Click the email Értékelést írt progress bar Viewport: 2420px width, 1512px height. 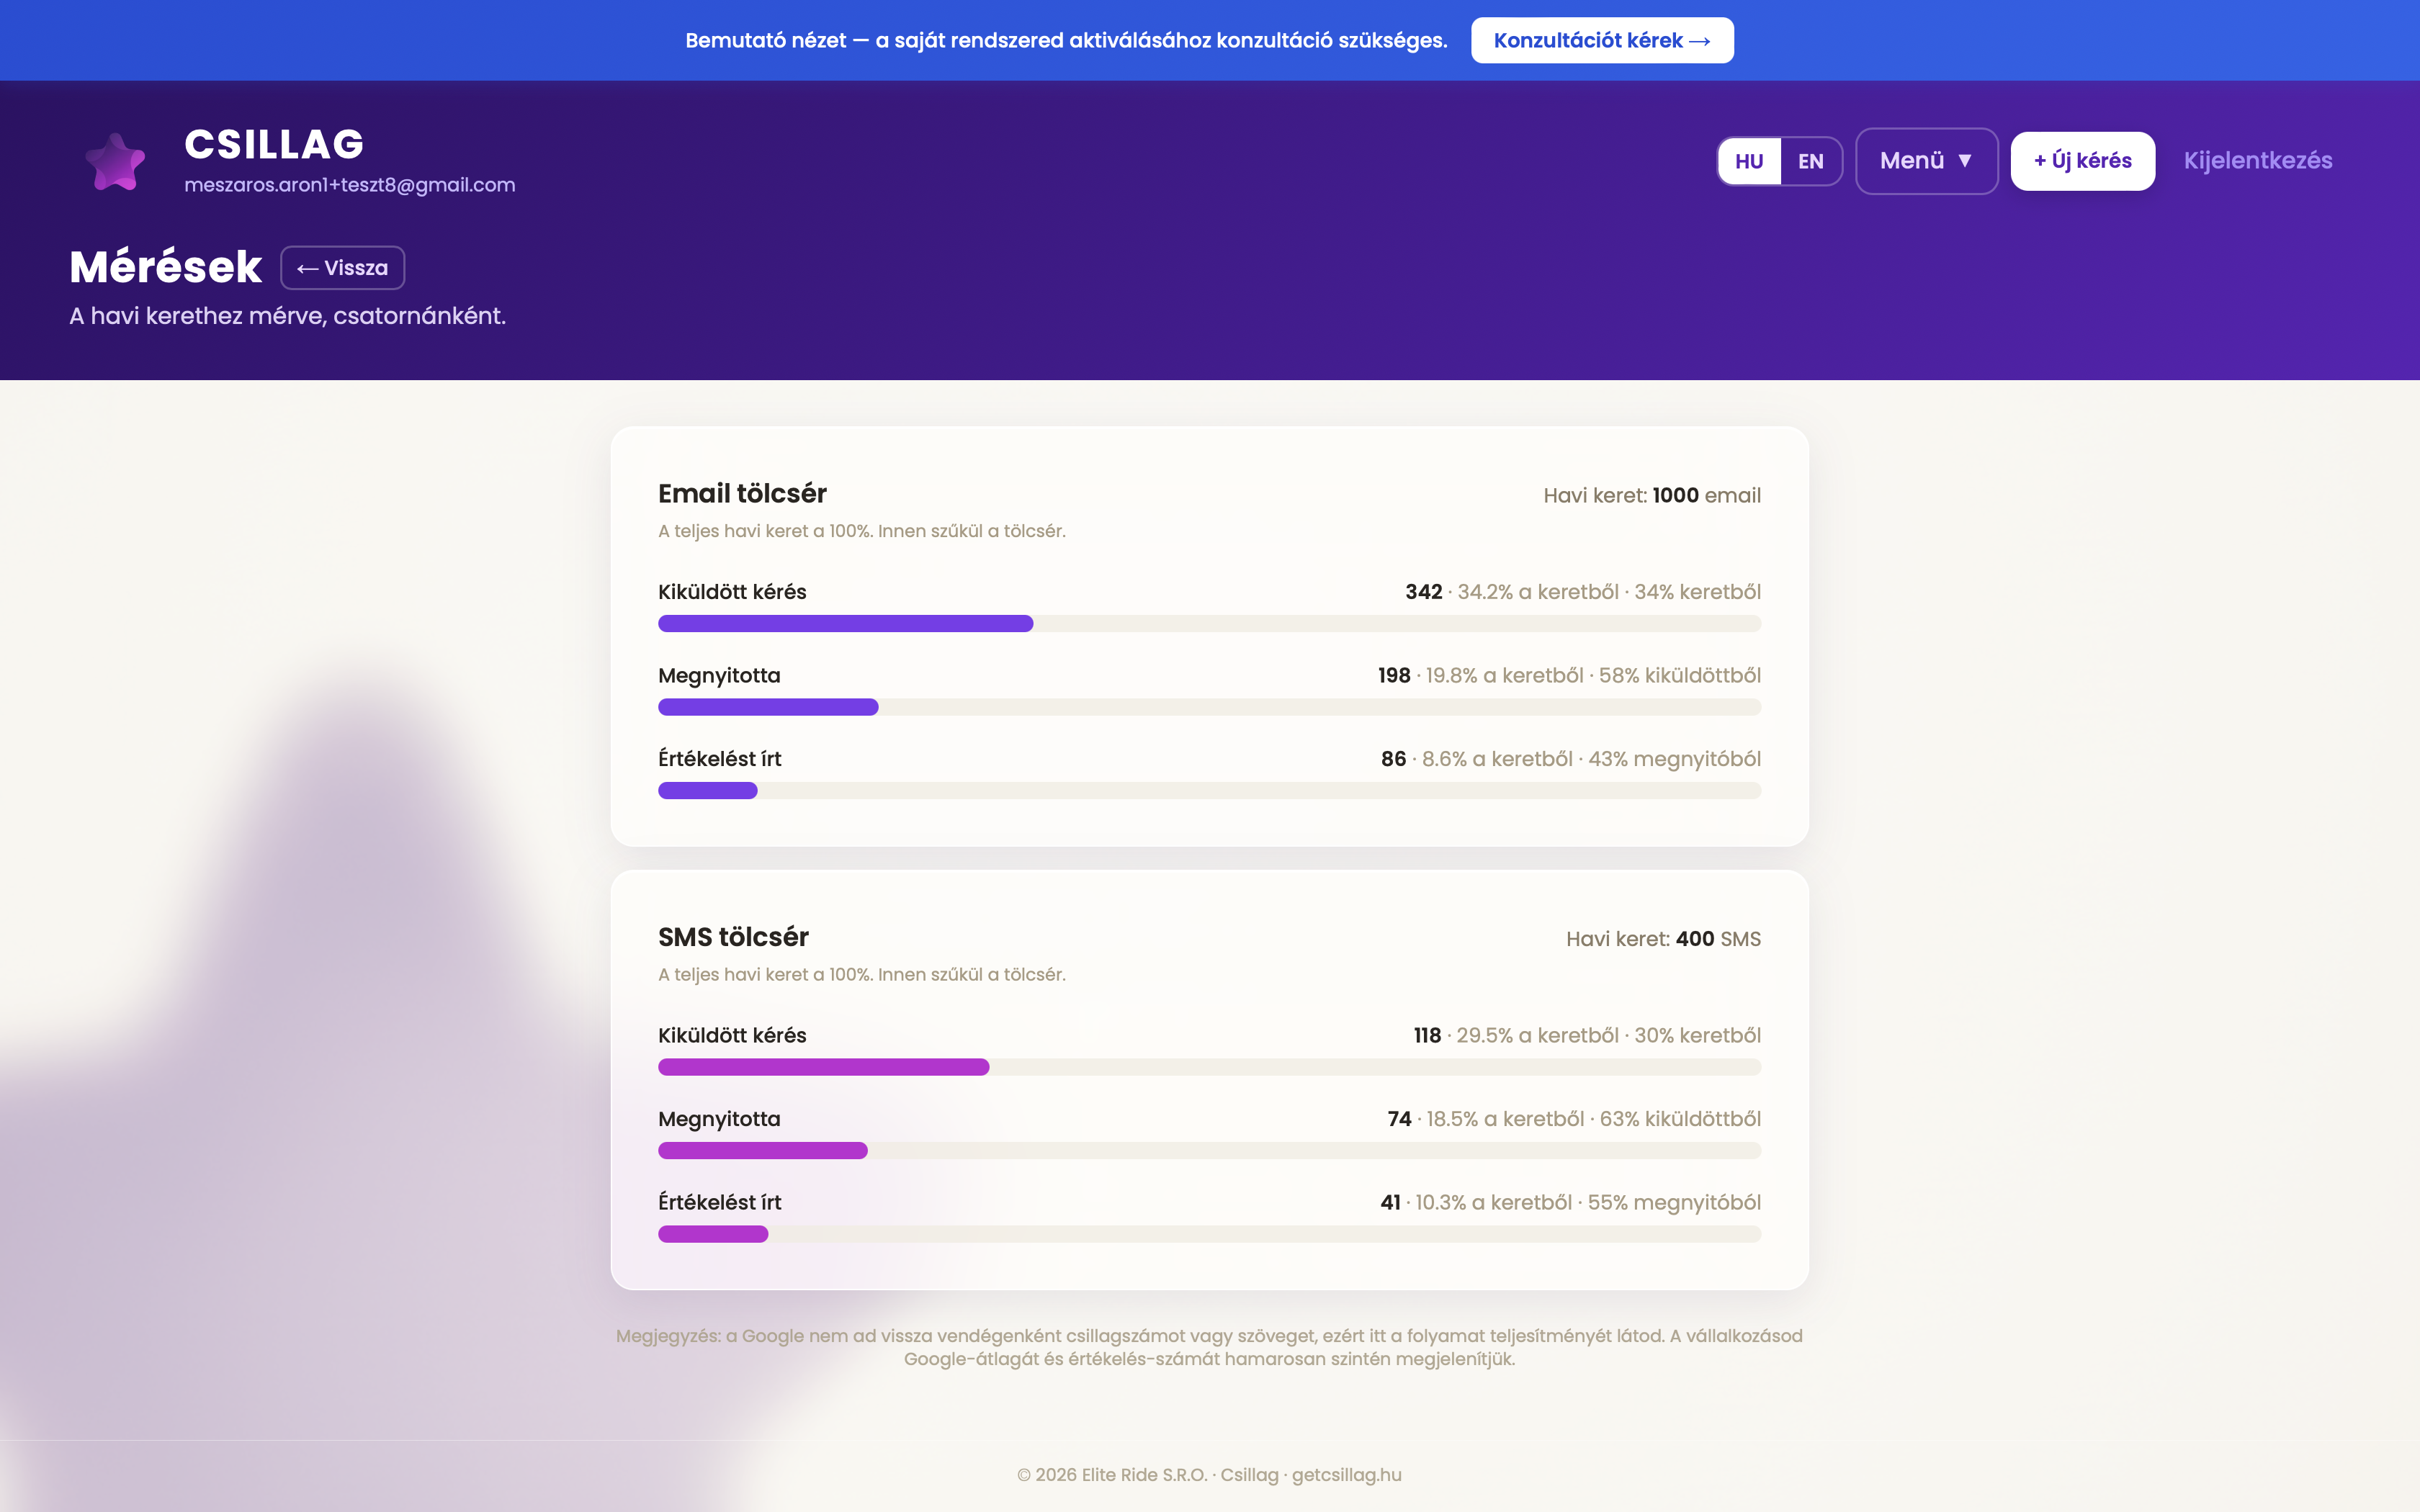(1209, 791)
